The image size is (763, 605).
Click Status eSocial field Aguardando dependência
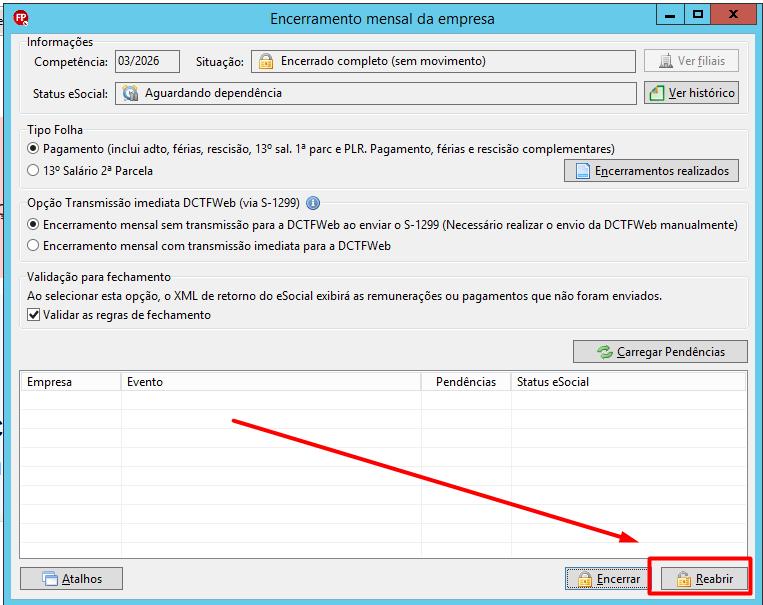(376, 93)
